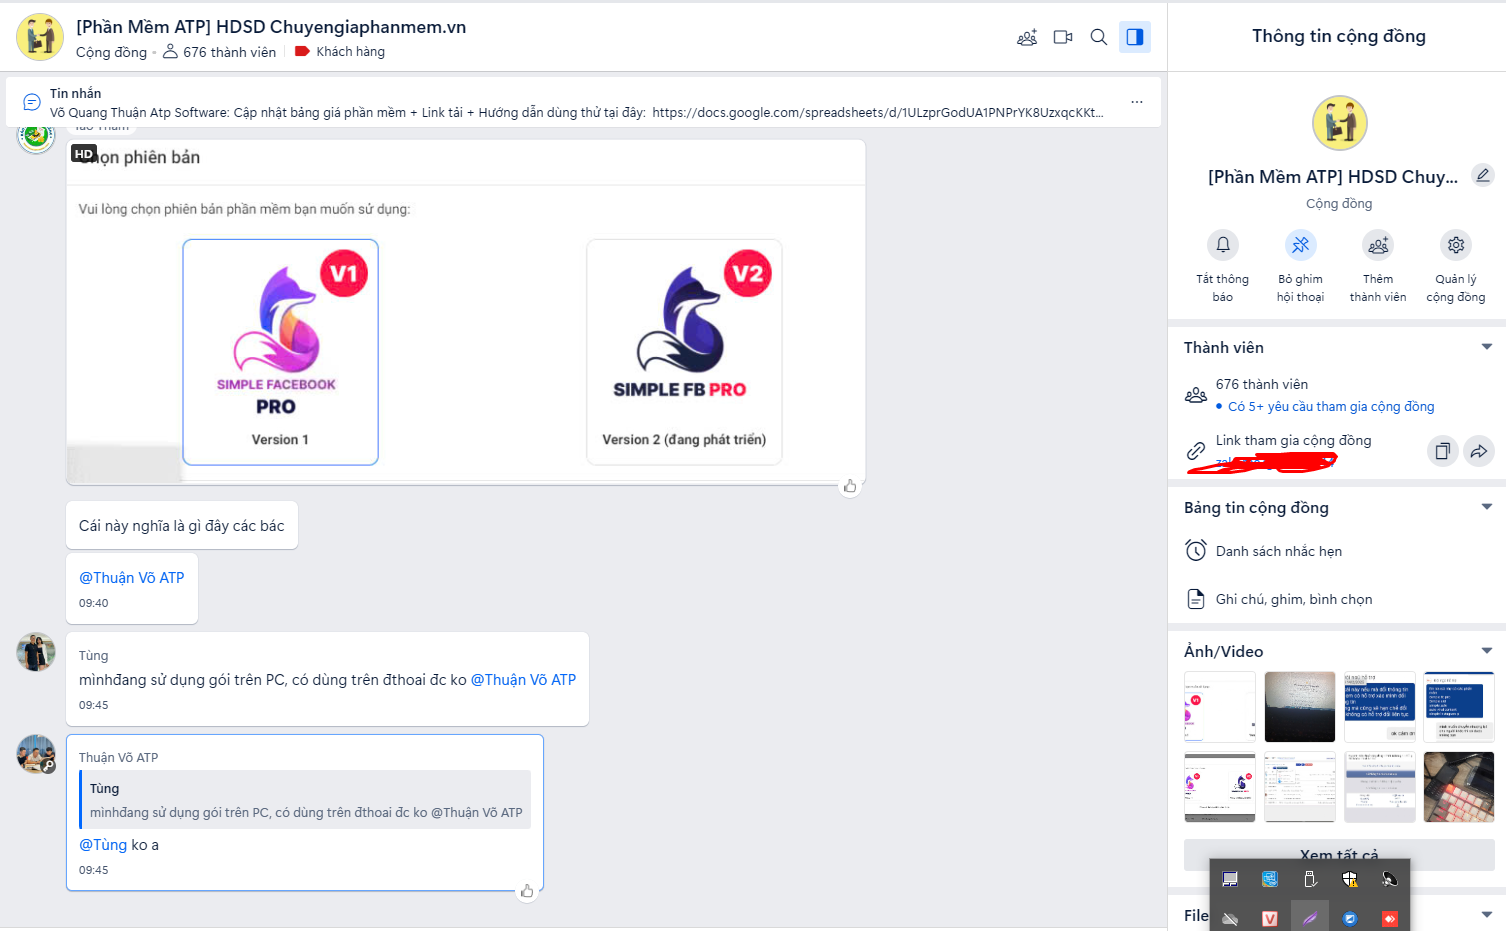Unpin conversation with Bỏ ghim hội thoại
This screenshot has width=1506, height=931.
click(x=1300, y=245)
